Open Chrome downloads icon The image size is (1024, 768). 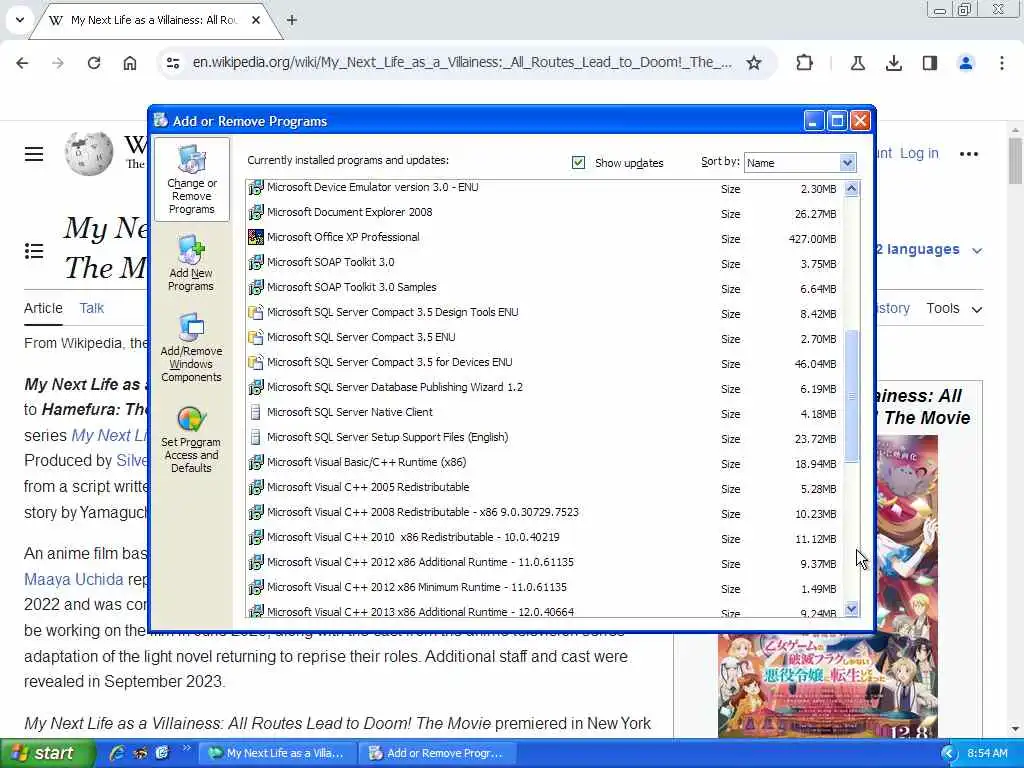894,63
